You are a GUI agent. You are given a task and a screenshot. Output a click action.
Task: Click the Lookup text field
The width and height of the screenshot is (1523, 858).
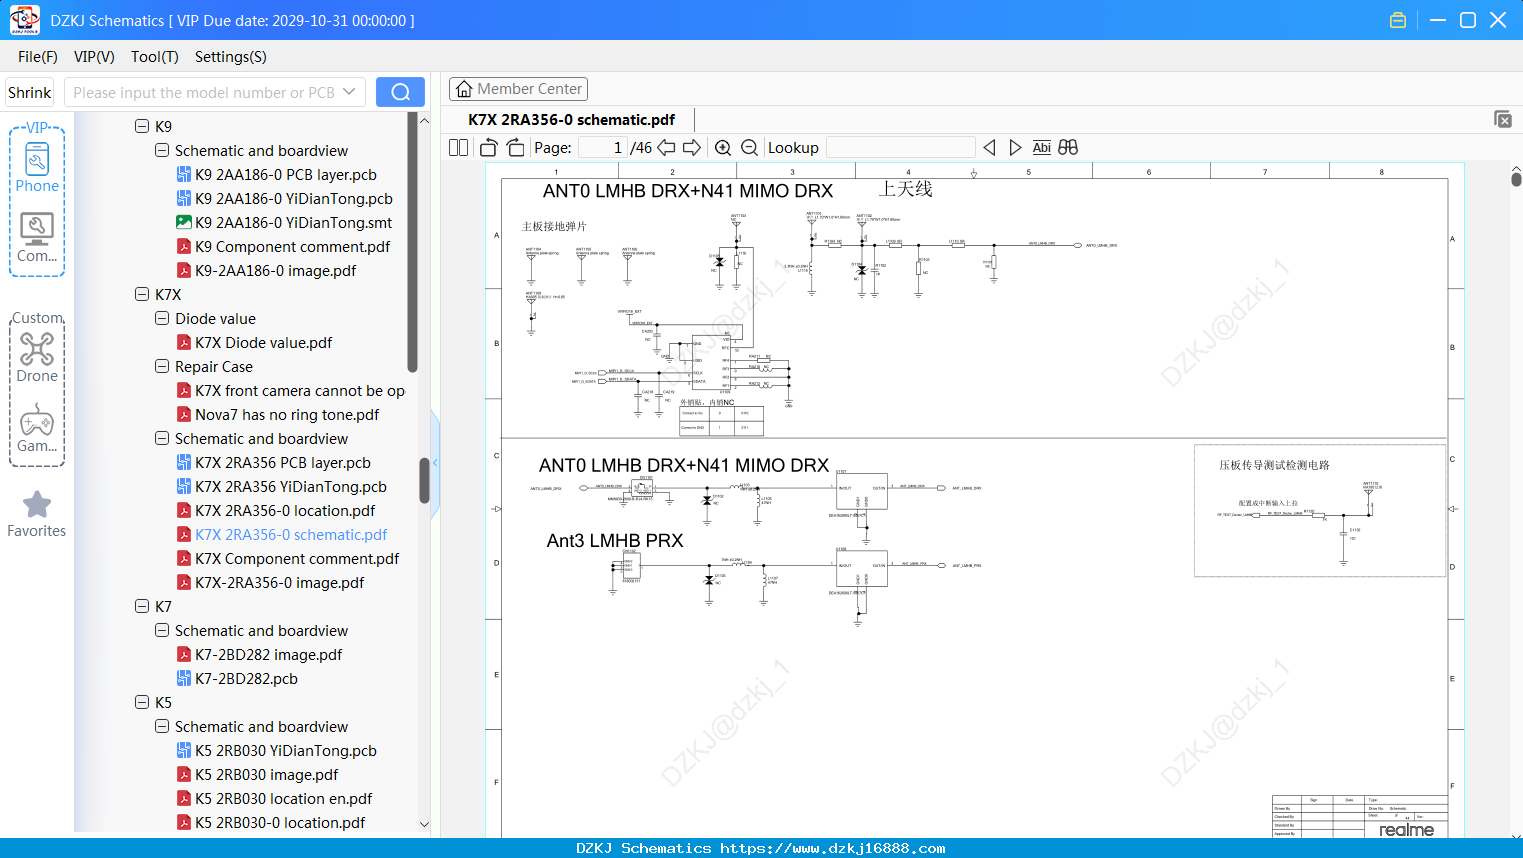(x=901, y=148)
